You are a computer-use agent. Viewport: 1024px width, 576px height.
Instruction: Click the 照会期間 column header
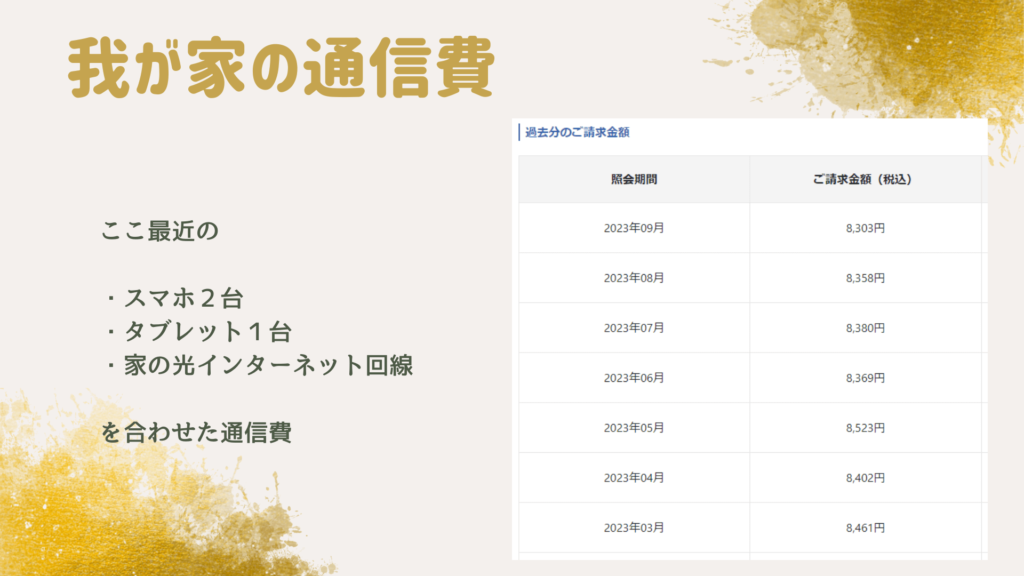click(x=634, y=179)
